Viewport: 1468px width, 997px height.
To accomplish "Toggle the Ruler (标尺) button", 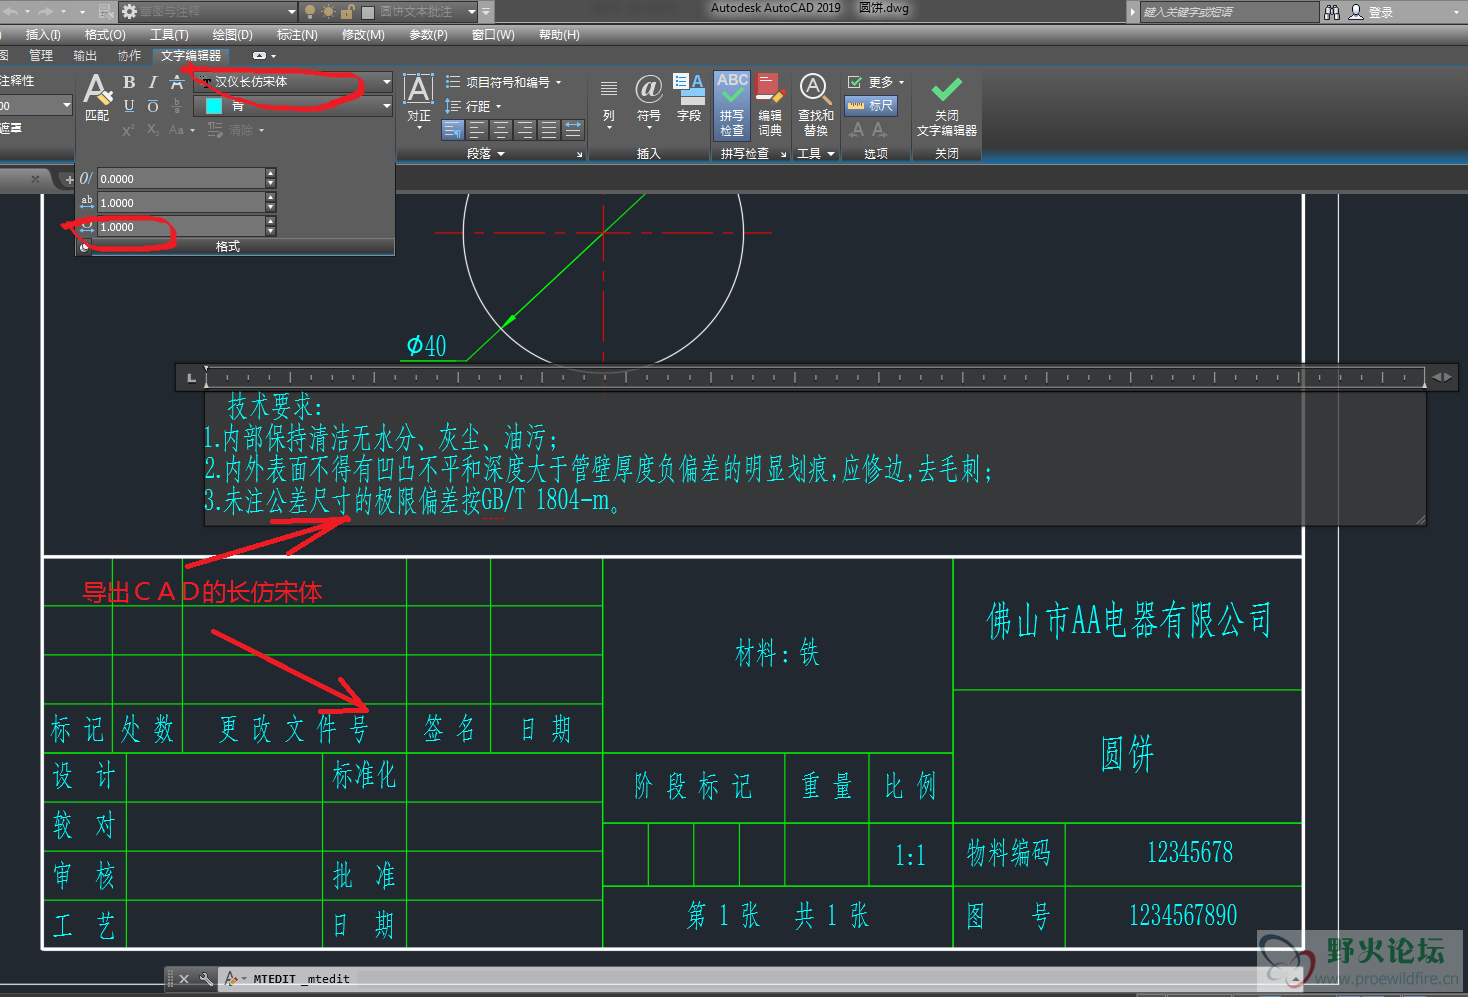I will (x=870, y=105).
